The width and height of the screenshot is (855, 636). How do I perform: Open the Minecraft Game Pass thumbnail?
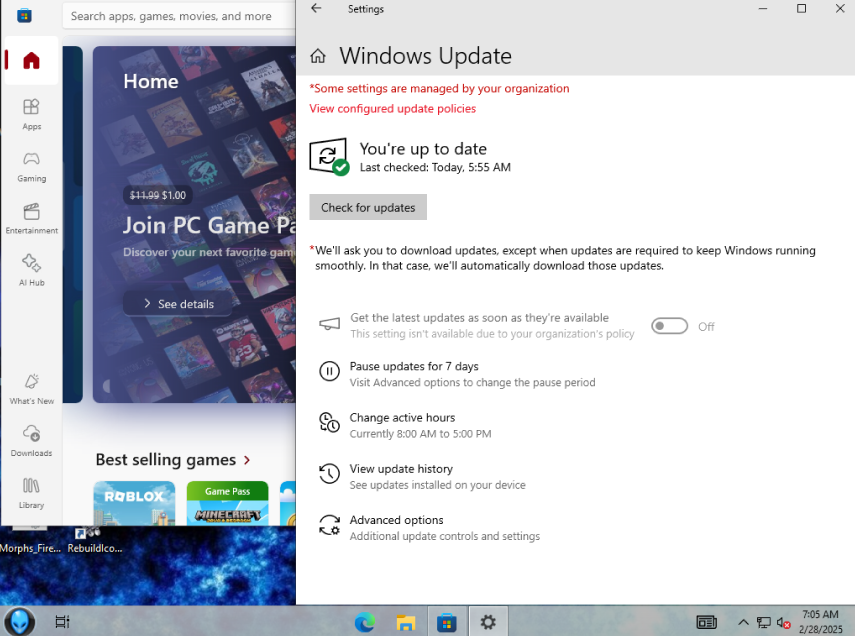[227, 503]
